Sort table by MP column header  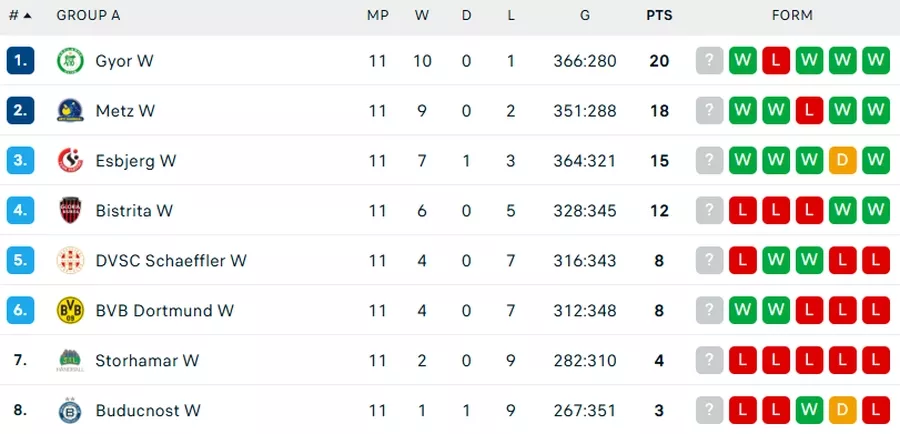(x=377, y=16)
